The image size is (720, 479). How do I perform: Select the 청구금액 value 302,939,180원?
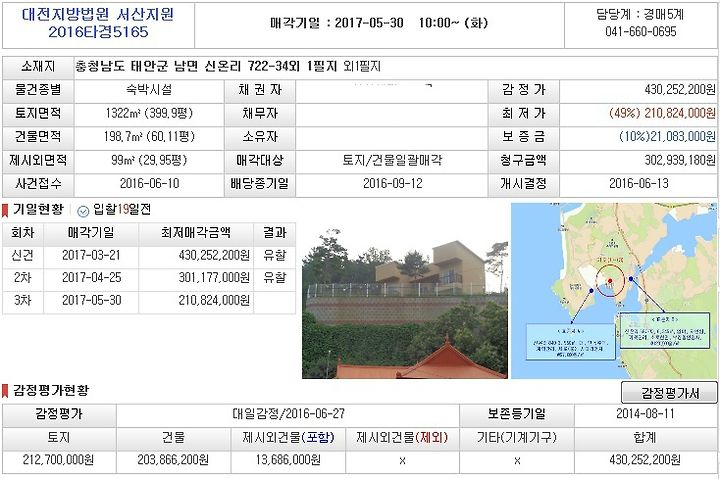(x=680, y=160)
